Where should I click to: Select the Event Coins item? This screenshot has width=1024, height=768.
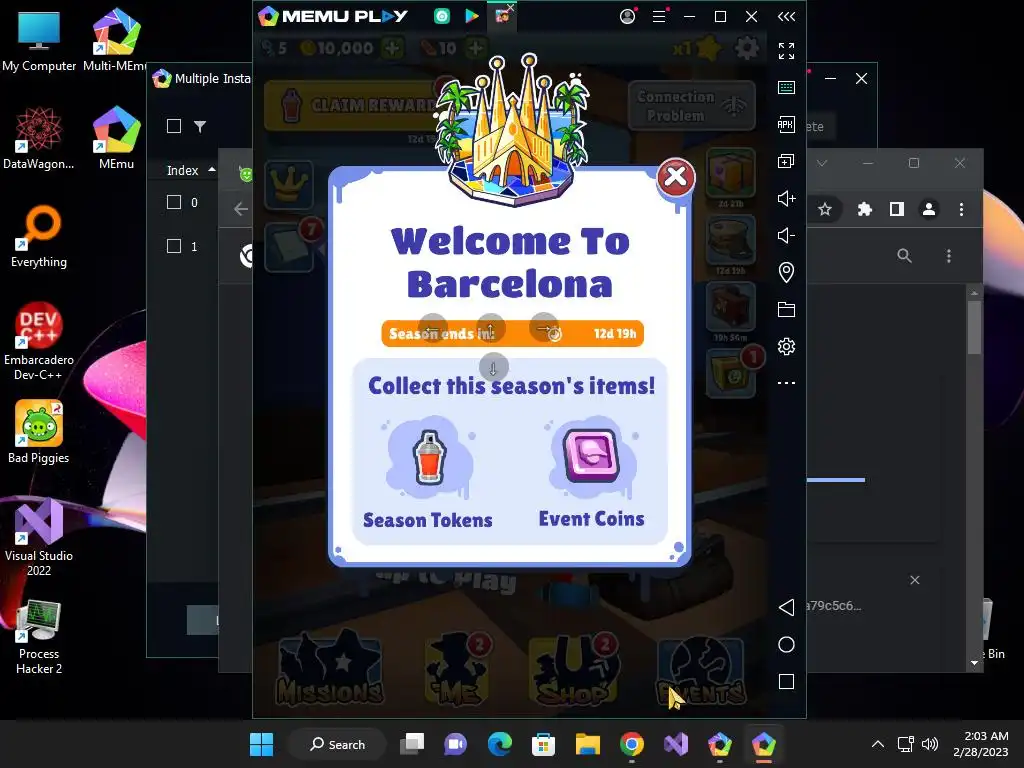[591, 473]
